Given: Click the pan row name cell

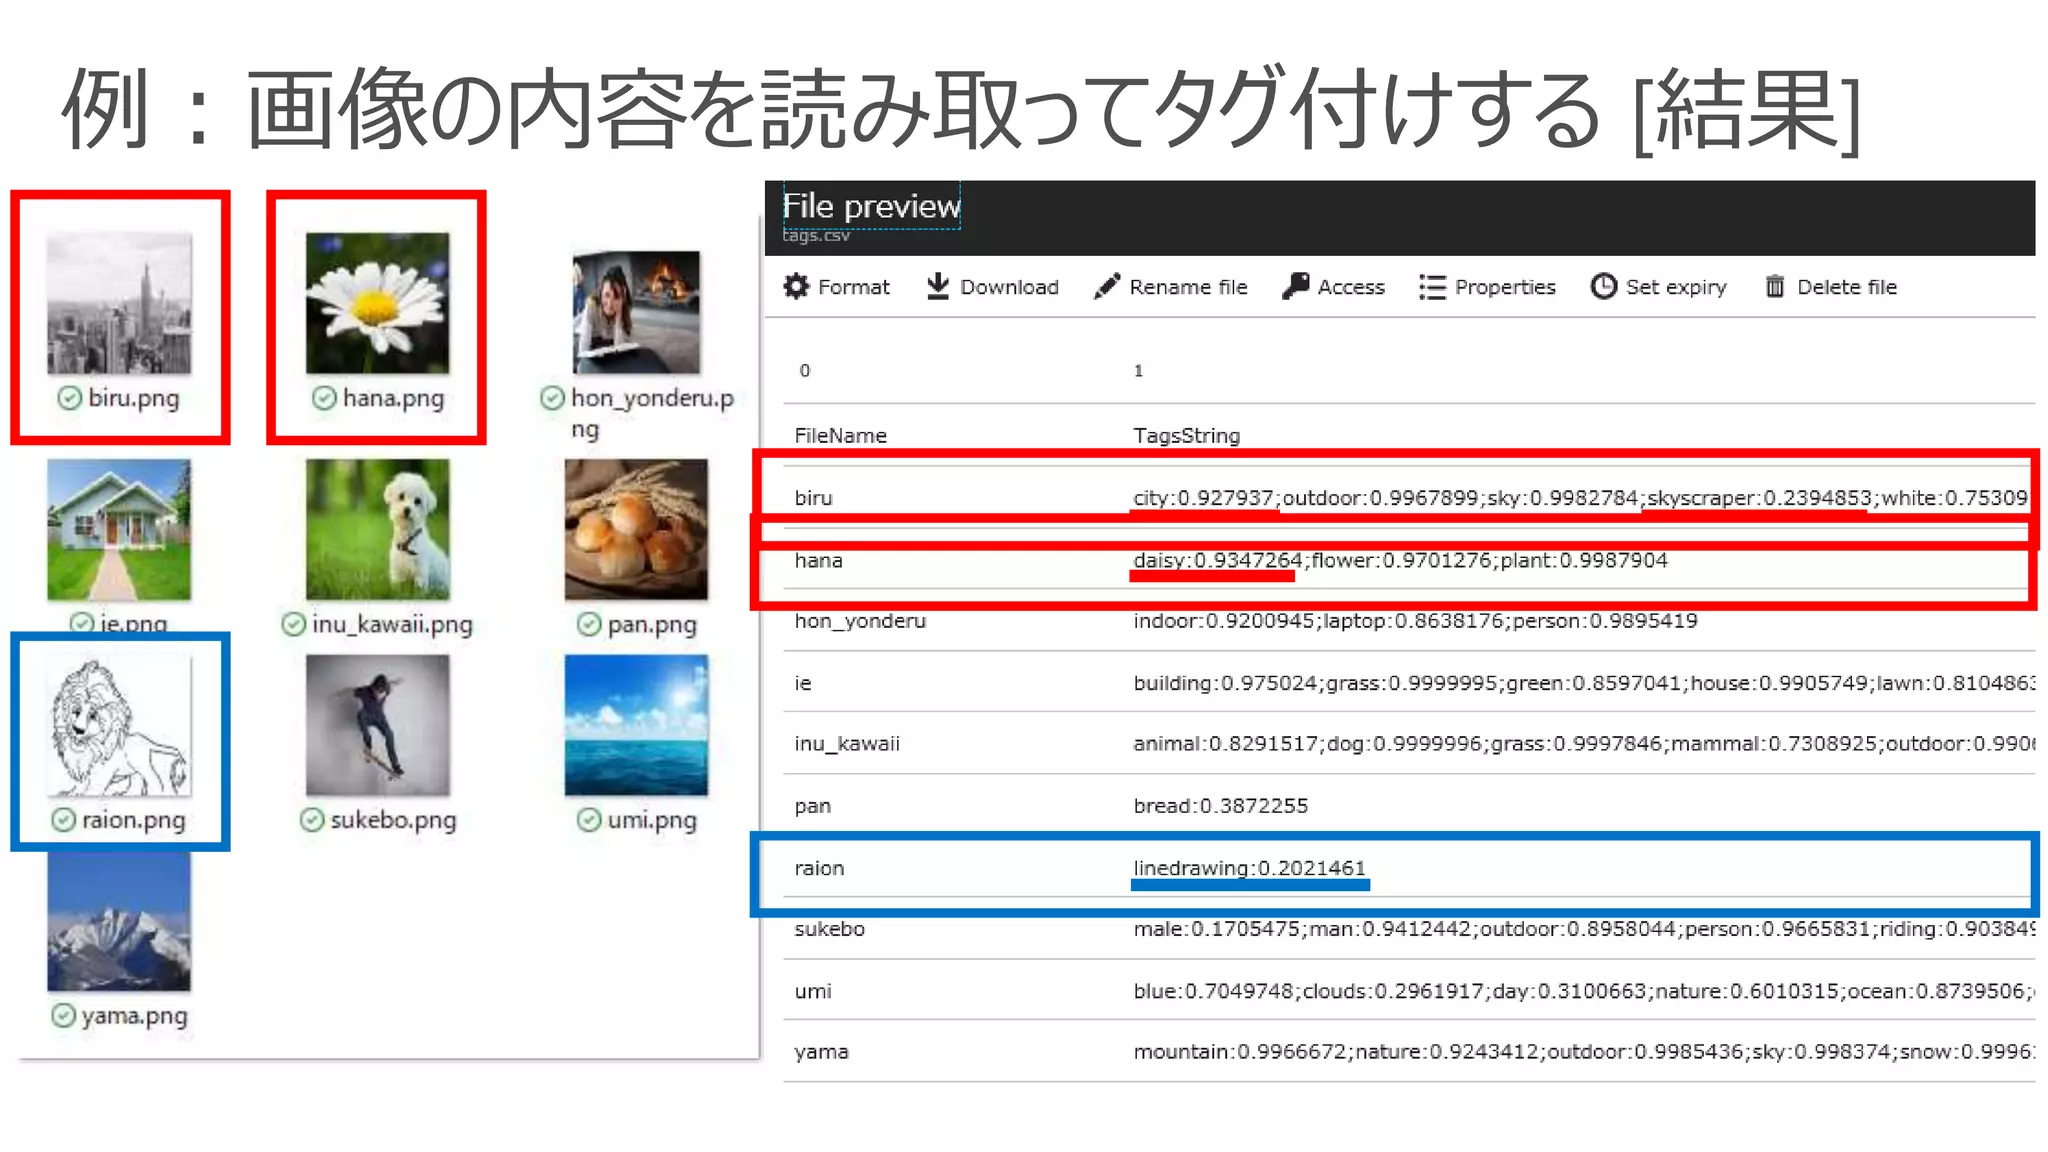Looking at the screenshot, I should [812, 806].
